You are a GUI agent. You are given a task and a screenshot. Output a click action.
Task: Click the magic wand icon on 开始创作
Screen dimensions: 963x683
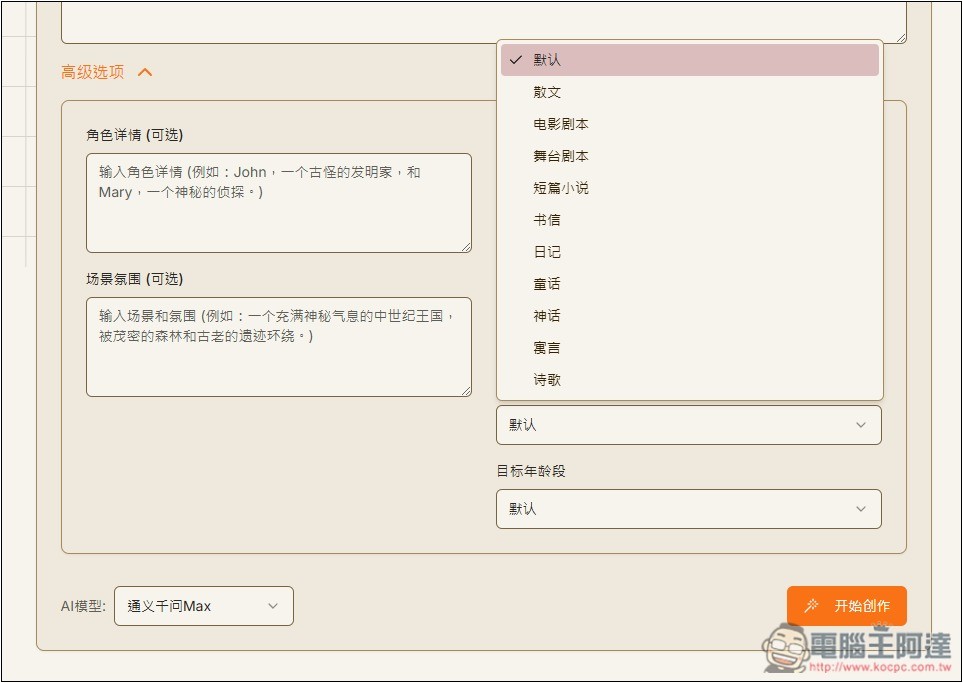pos(811,606)
